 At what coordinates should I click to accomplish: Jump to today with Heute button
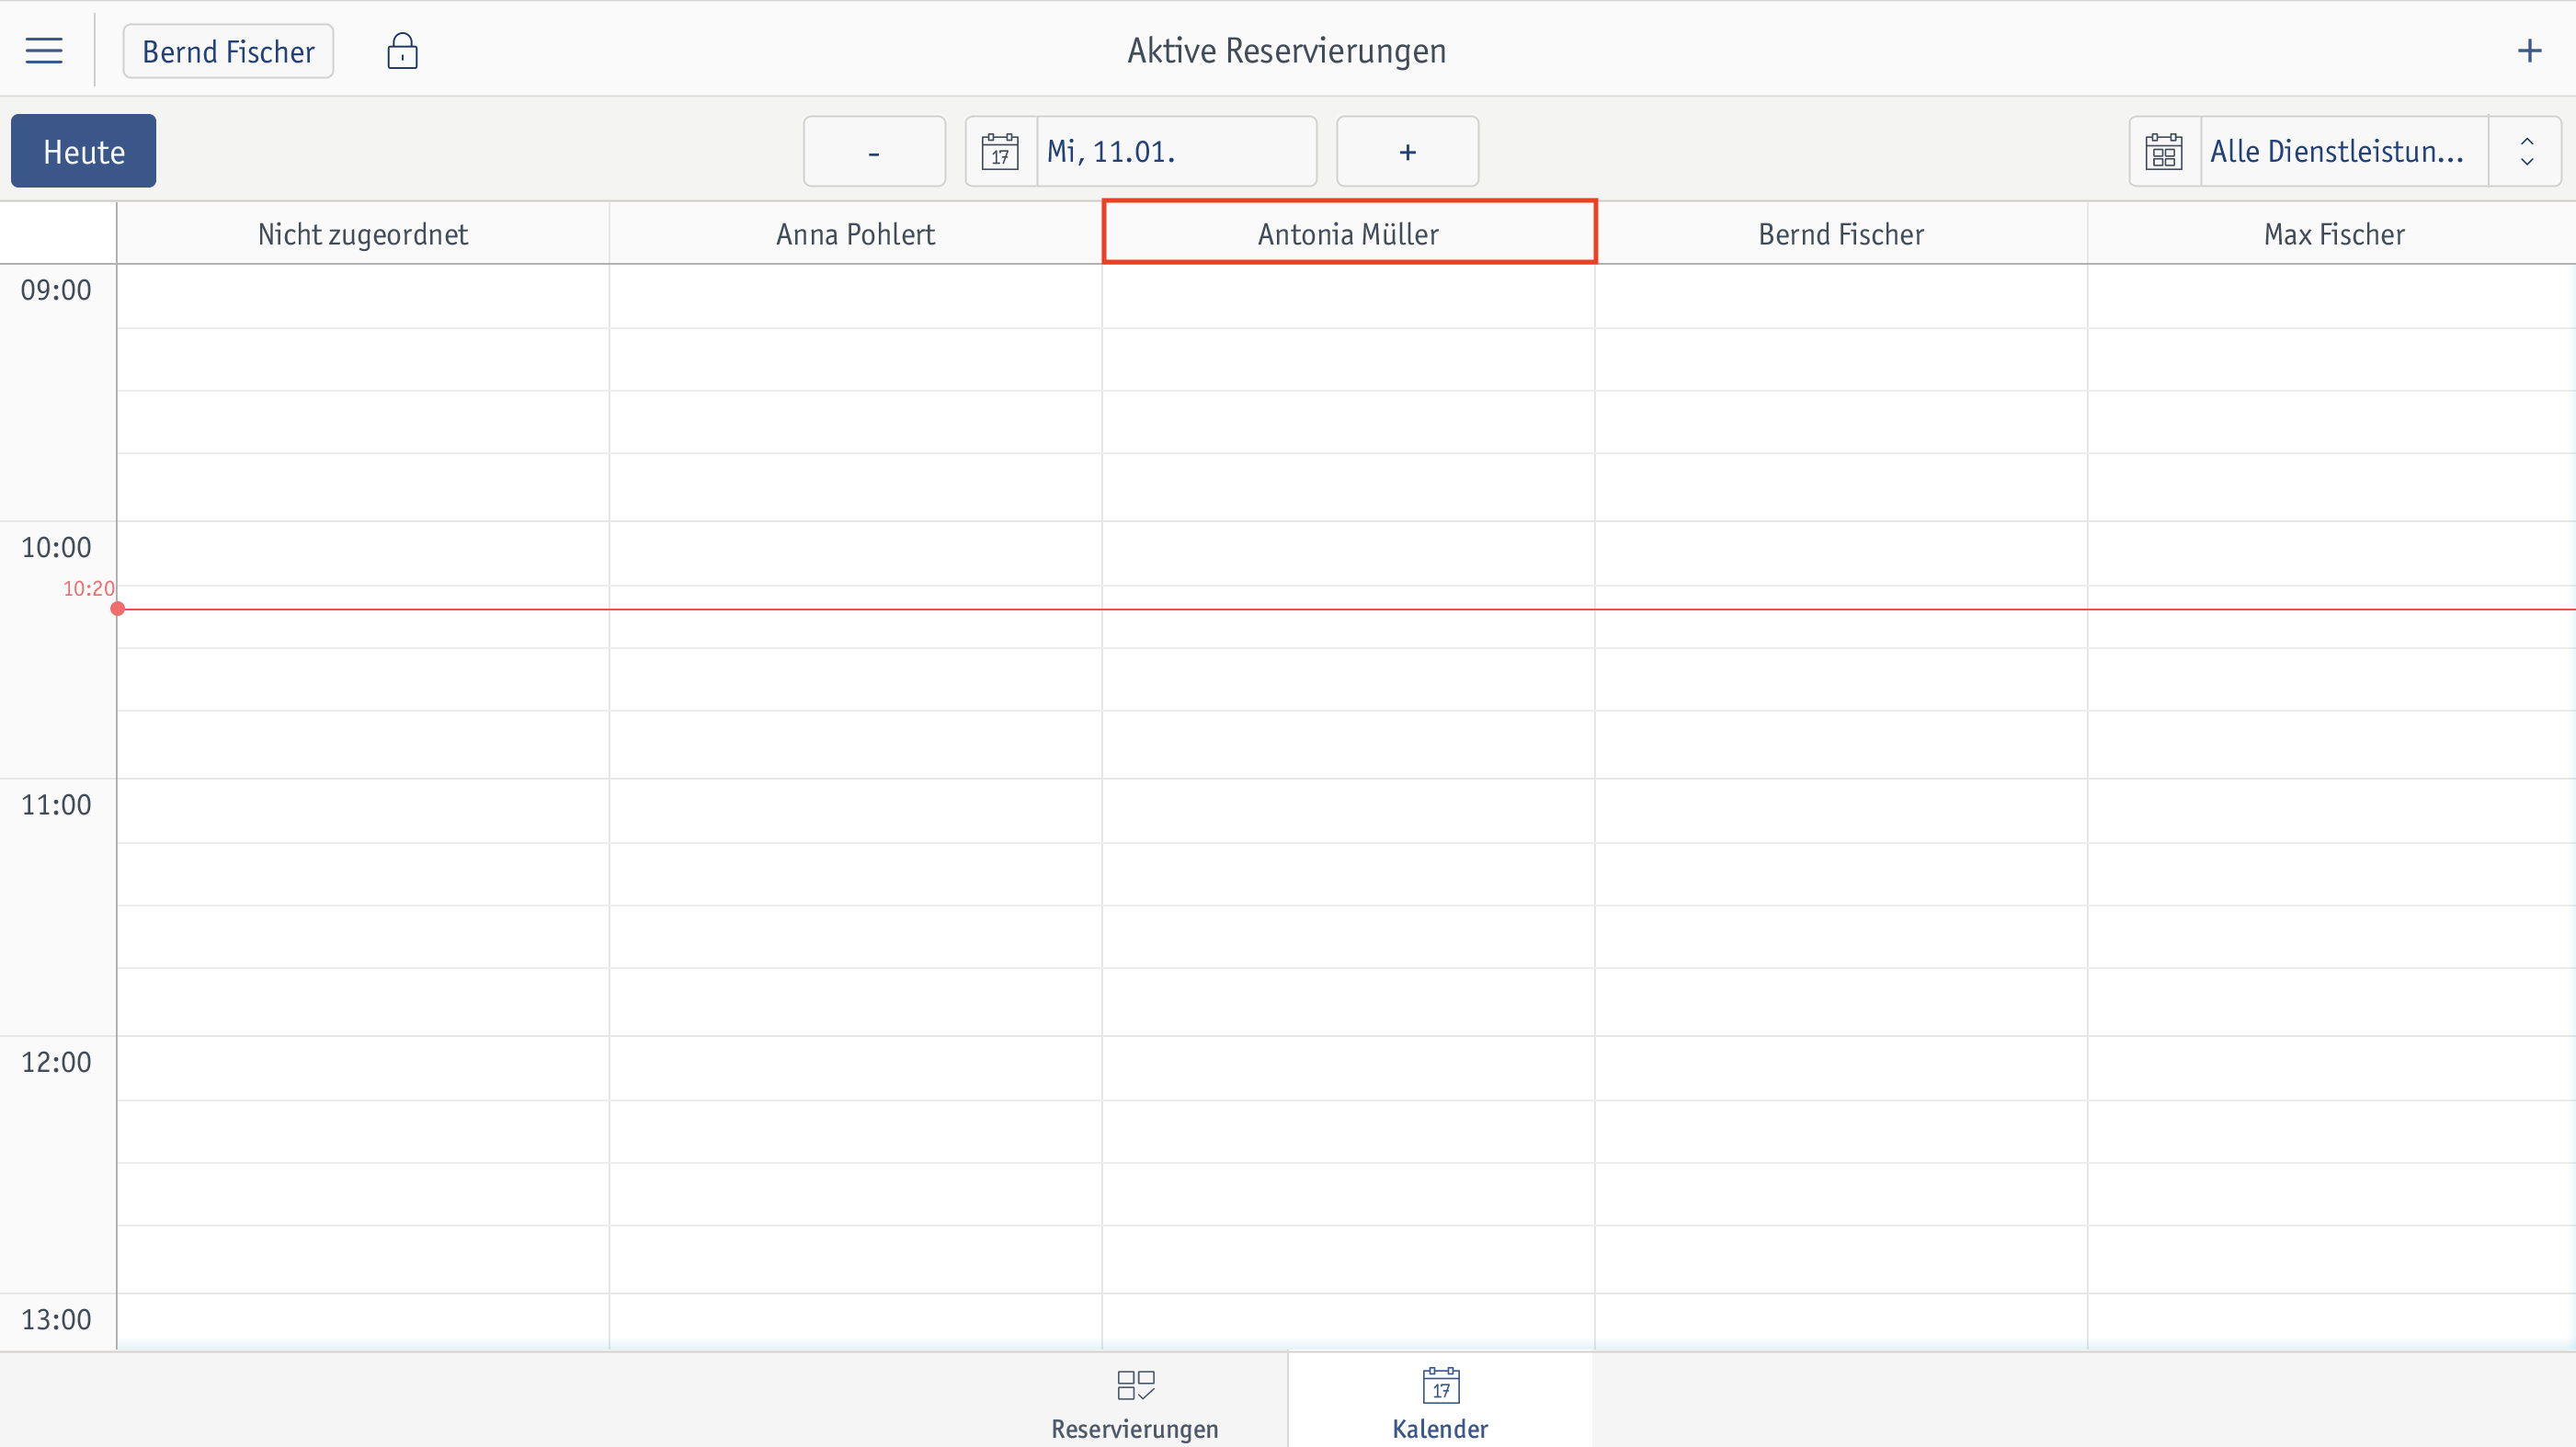[84, 151]
